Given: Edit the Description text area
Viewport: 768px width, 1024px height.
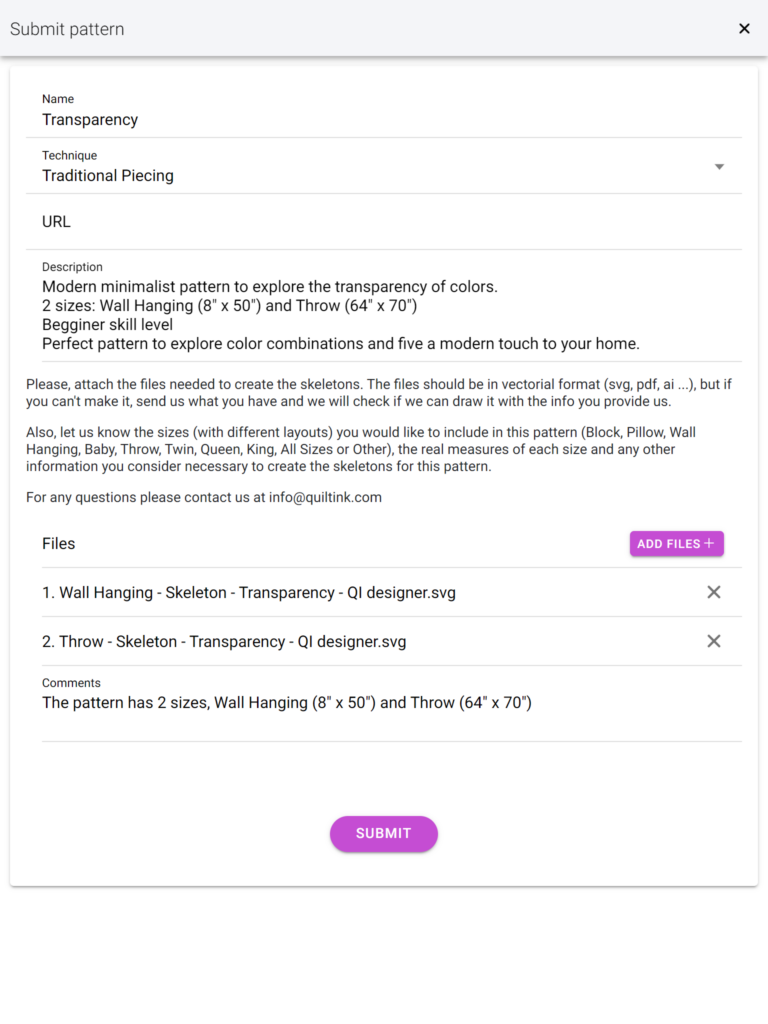Looking at the screenshot, I should coord(384,307).
